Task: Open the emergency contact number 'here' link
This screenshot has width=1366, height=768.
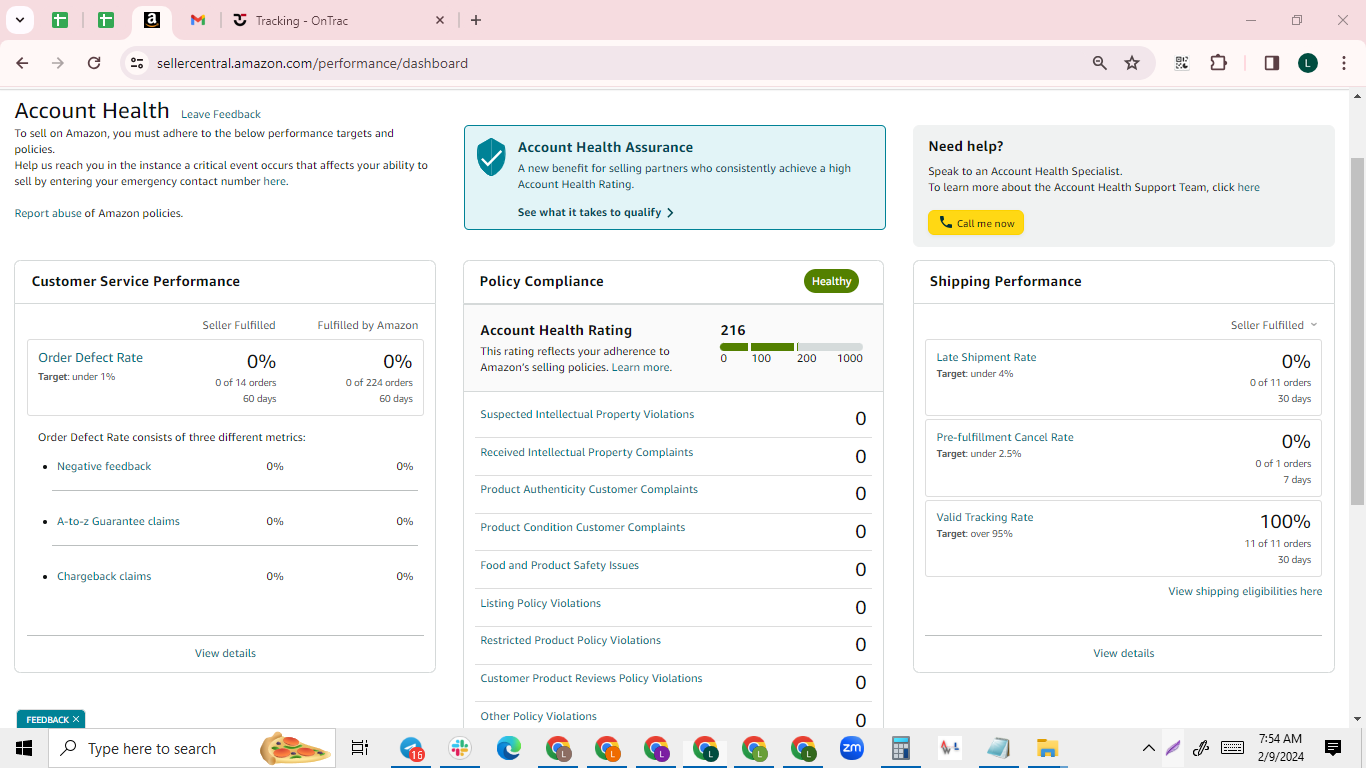Action: (274, 182)
